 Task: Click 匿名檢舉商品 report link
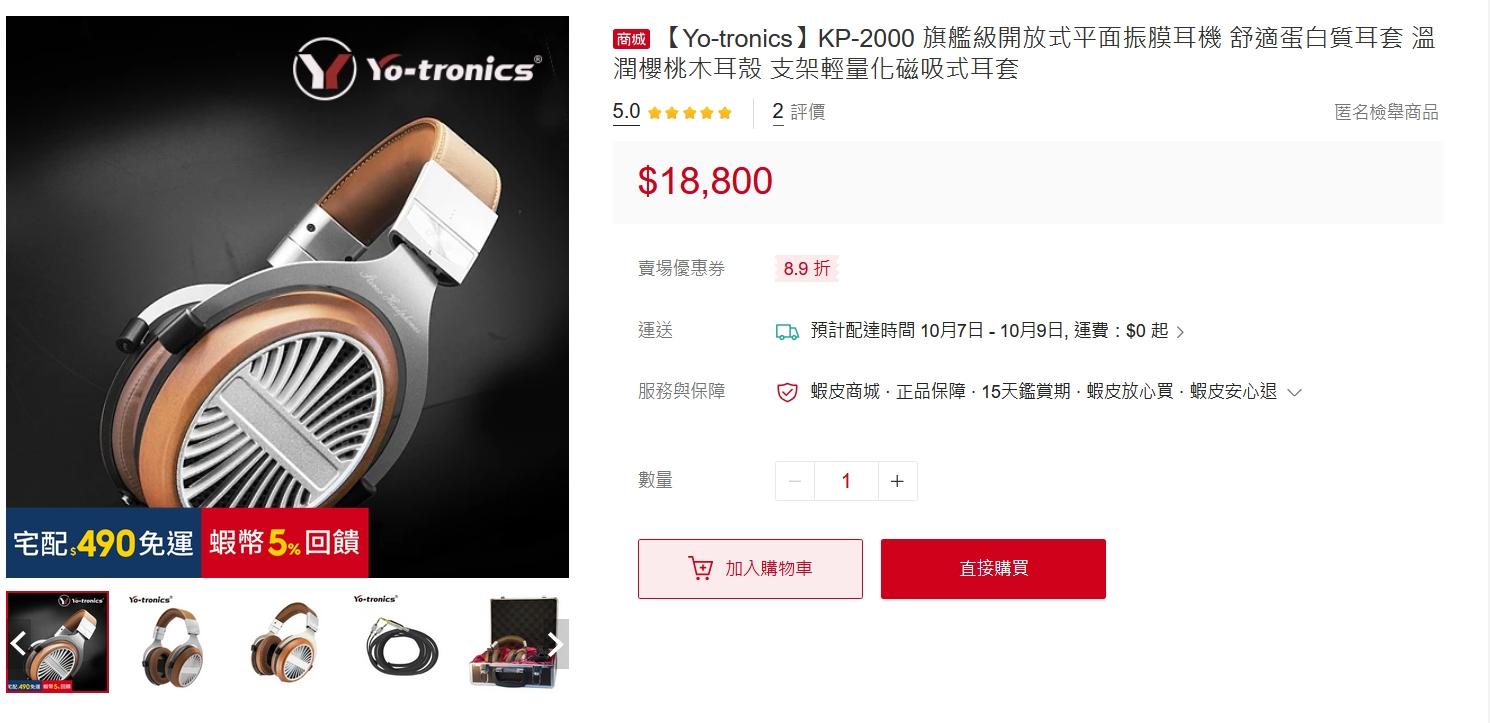point(1386,112)
